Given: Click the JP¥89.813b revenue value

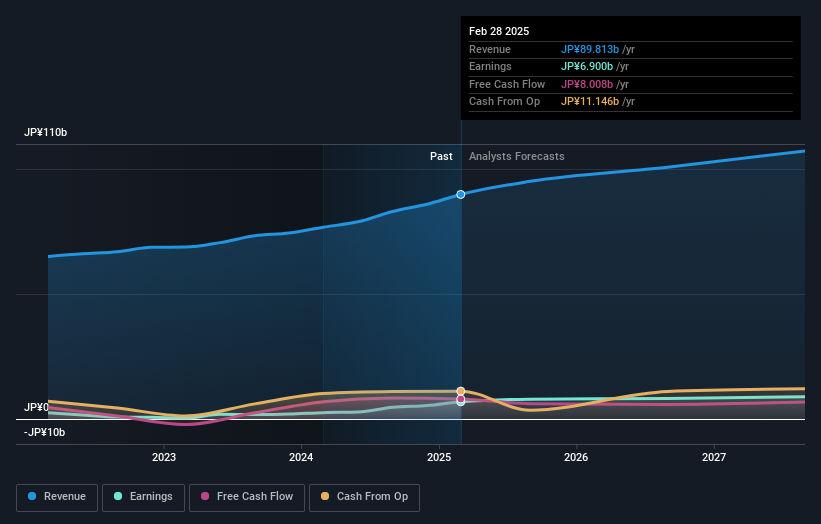Looking at the screenshot, I should coord(590,49).
